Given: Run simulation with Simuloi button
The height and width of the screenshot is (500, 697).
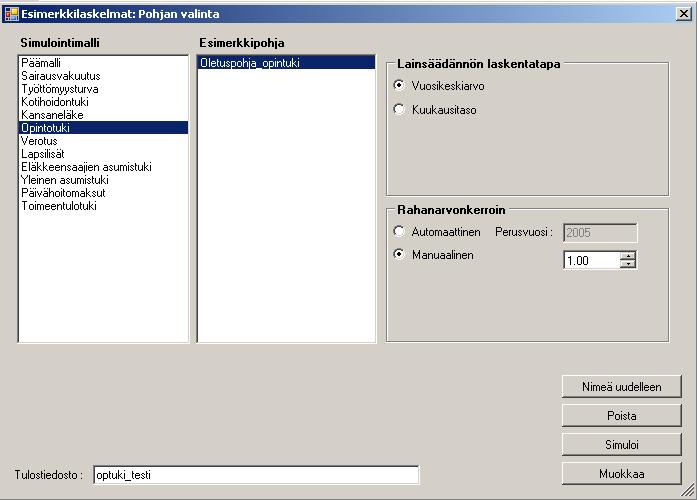Looking at the screenshot, I should 621,444.
